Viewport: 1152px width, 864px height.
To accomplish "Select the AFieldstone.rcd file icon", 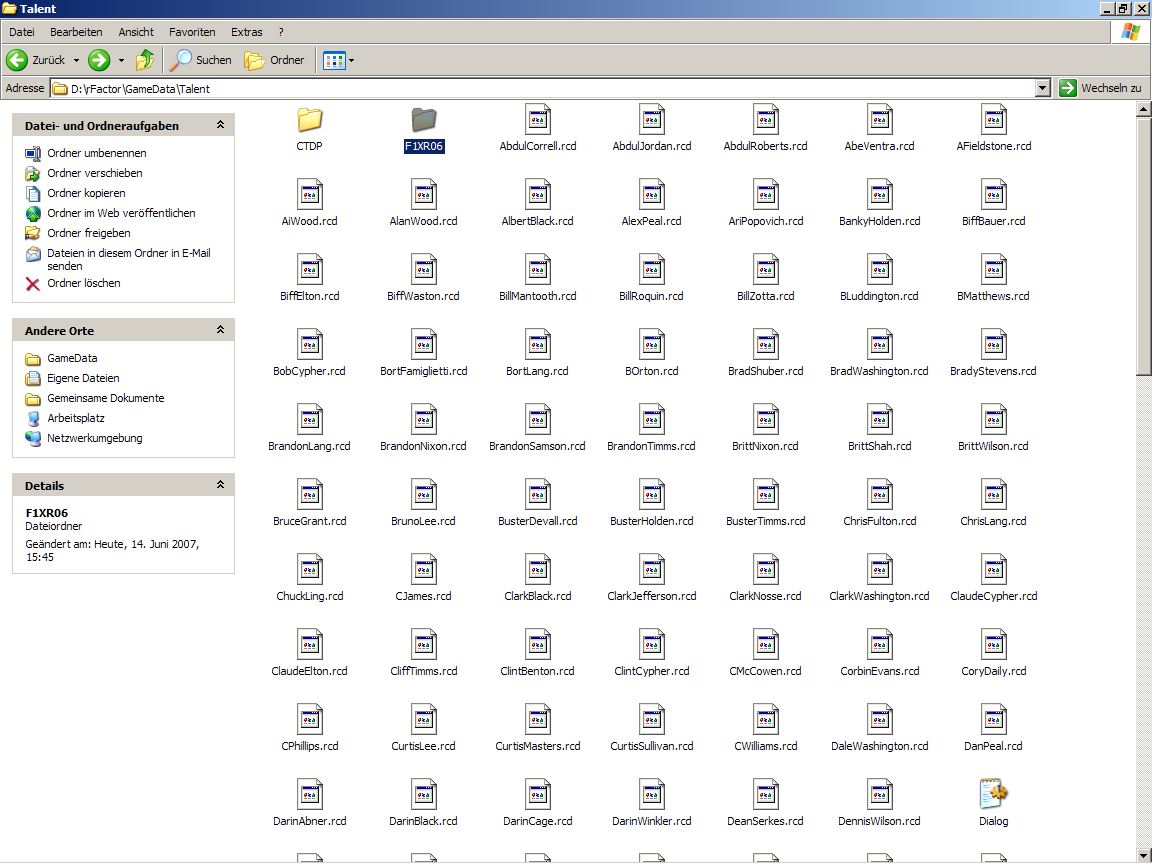I will pos(993,119).
